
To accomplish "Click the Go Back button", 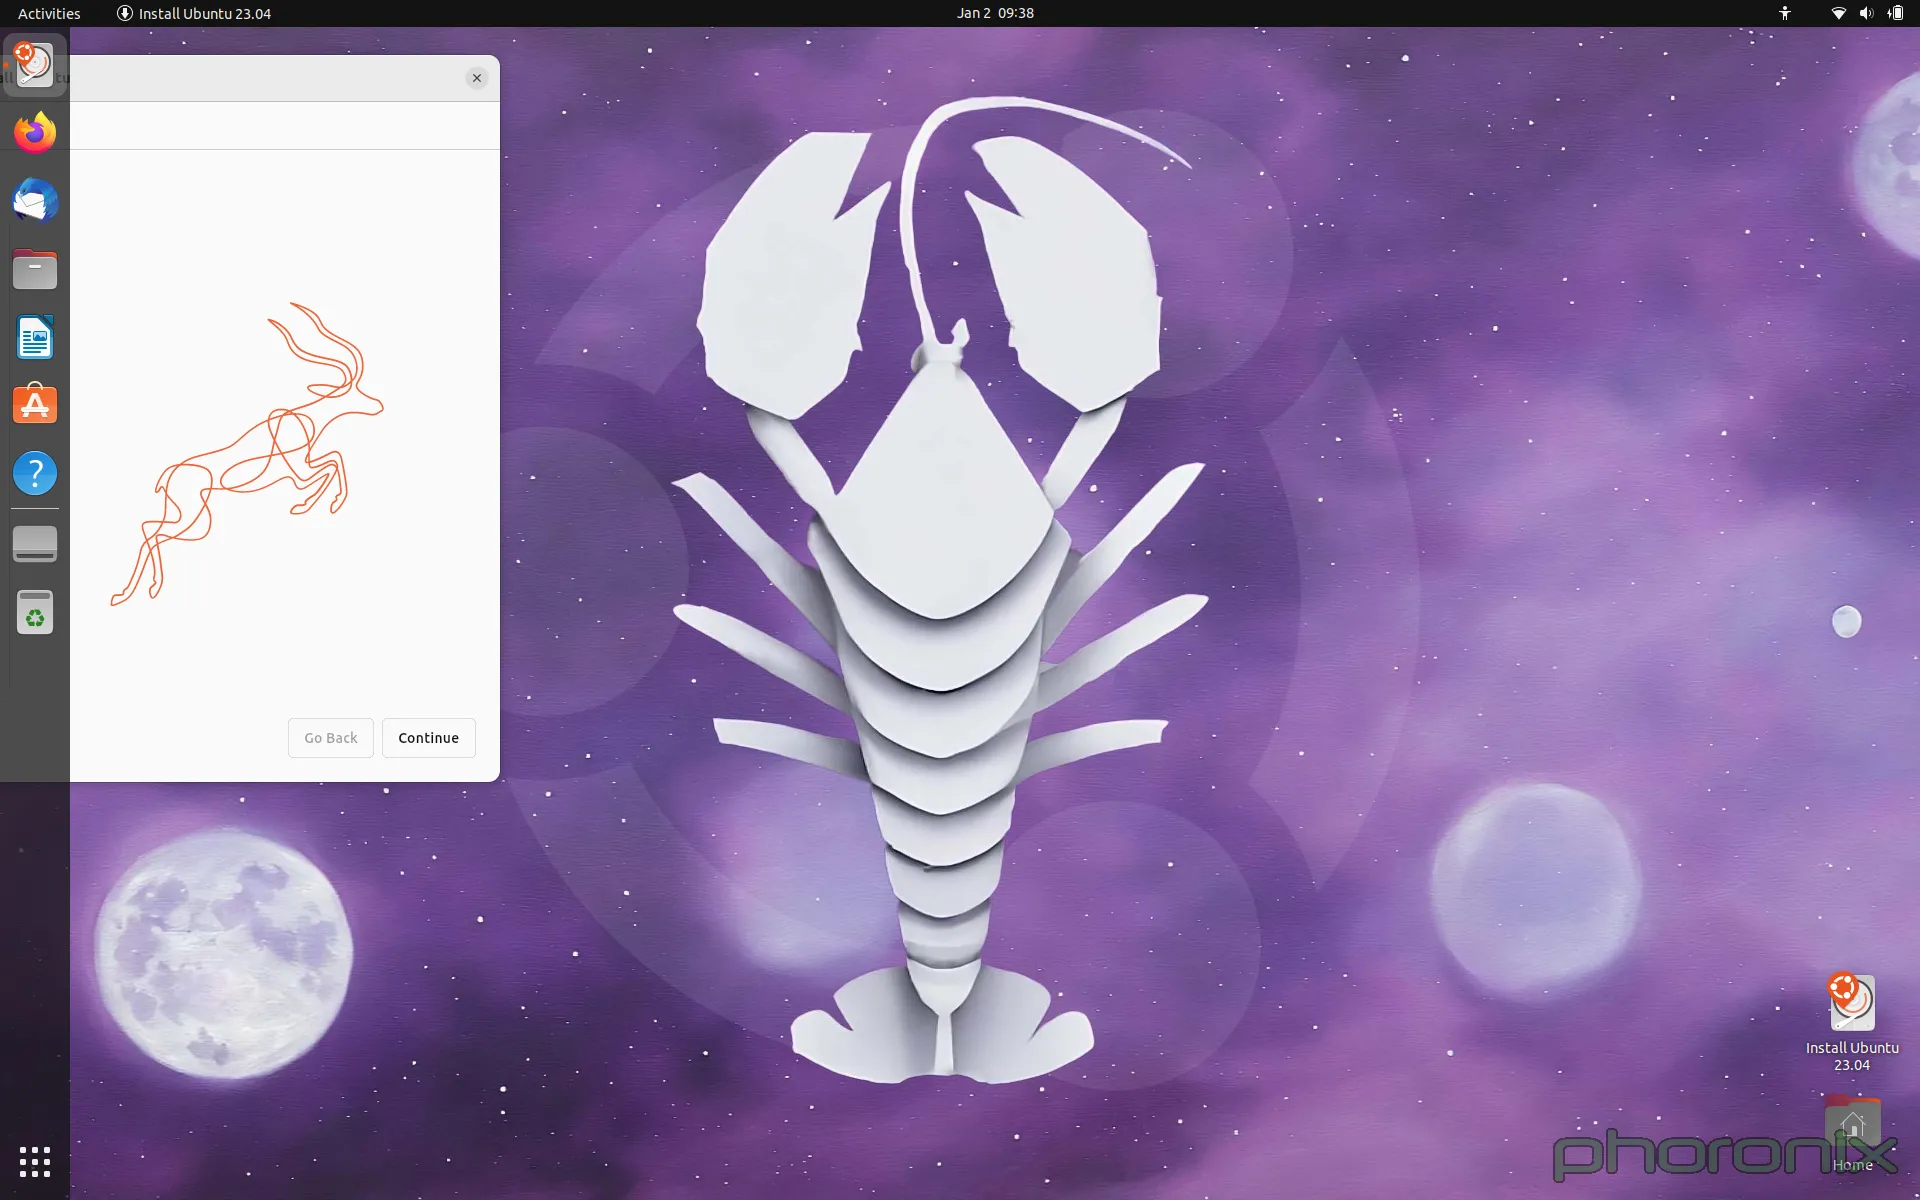I will [330, 738].
